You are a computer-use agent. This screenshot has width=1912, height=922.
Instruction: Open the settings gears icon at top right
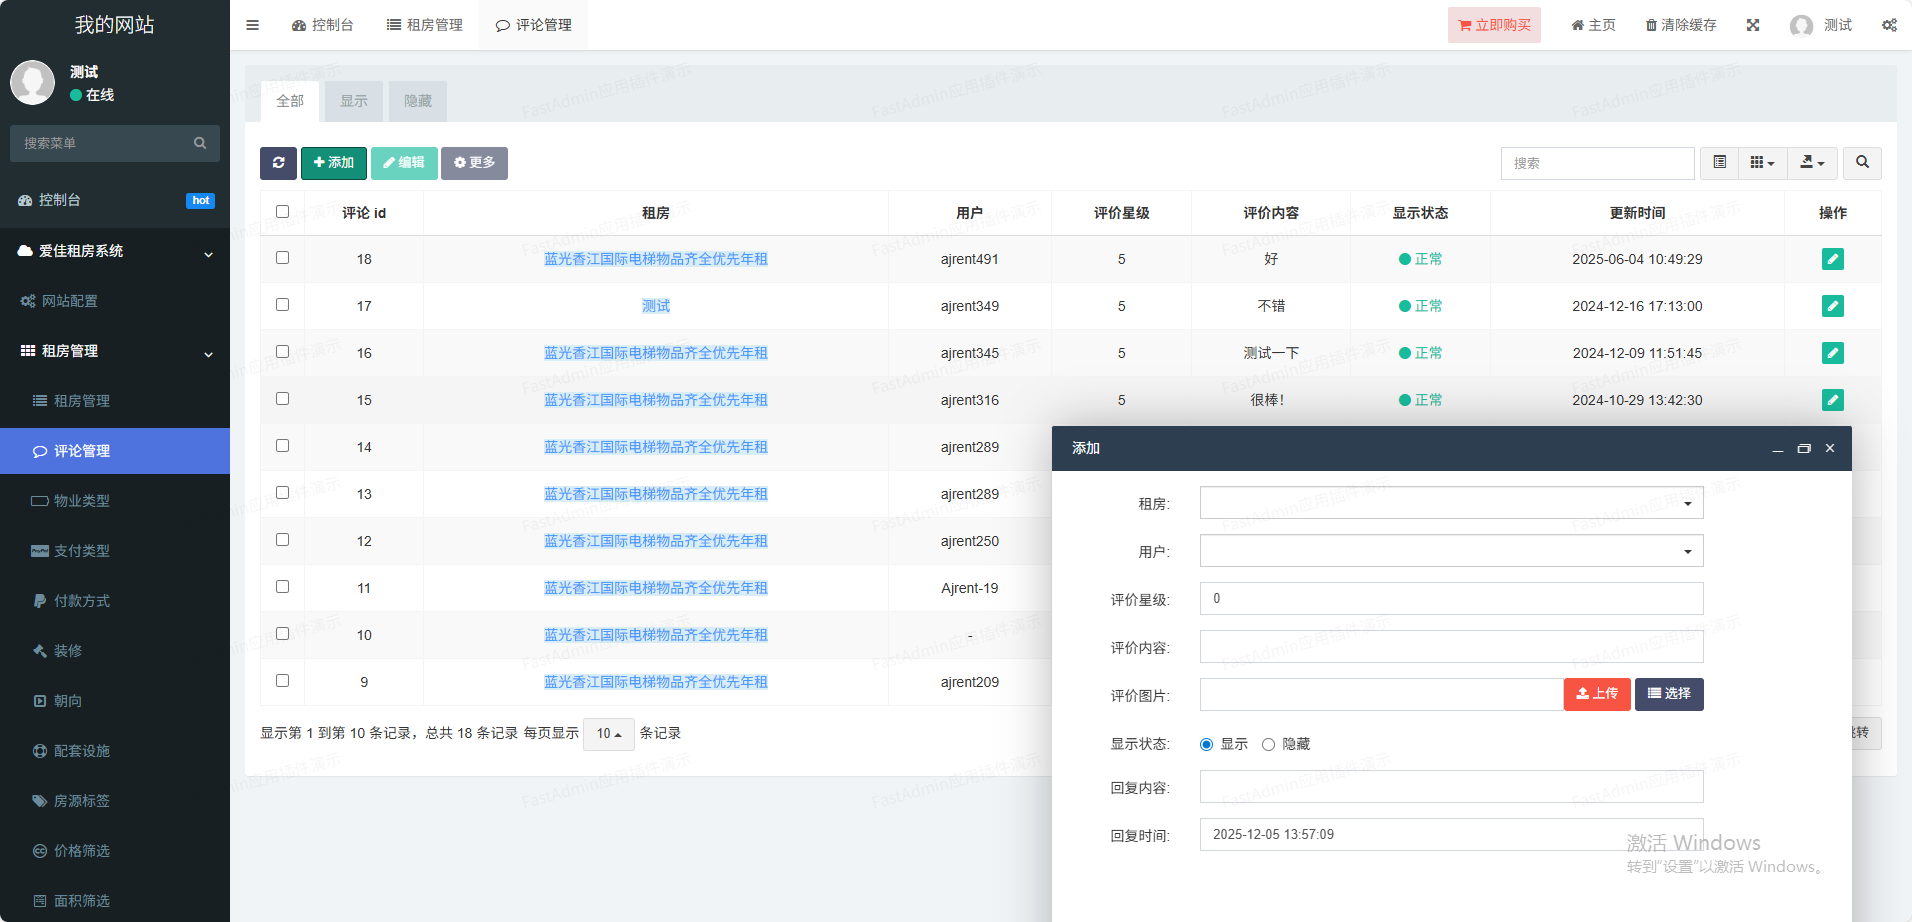pos(1889,25)
